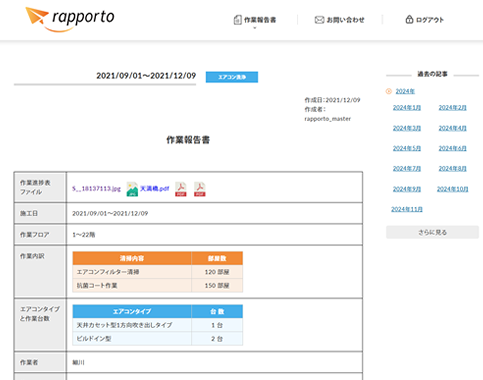Viewport: 483px width, 380px height.
Task: Open the 作業報告書 menu
Action: tap(255, 20)
